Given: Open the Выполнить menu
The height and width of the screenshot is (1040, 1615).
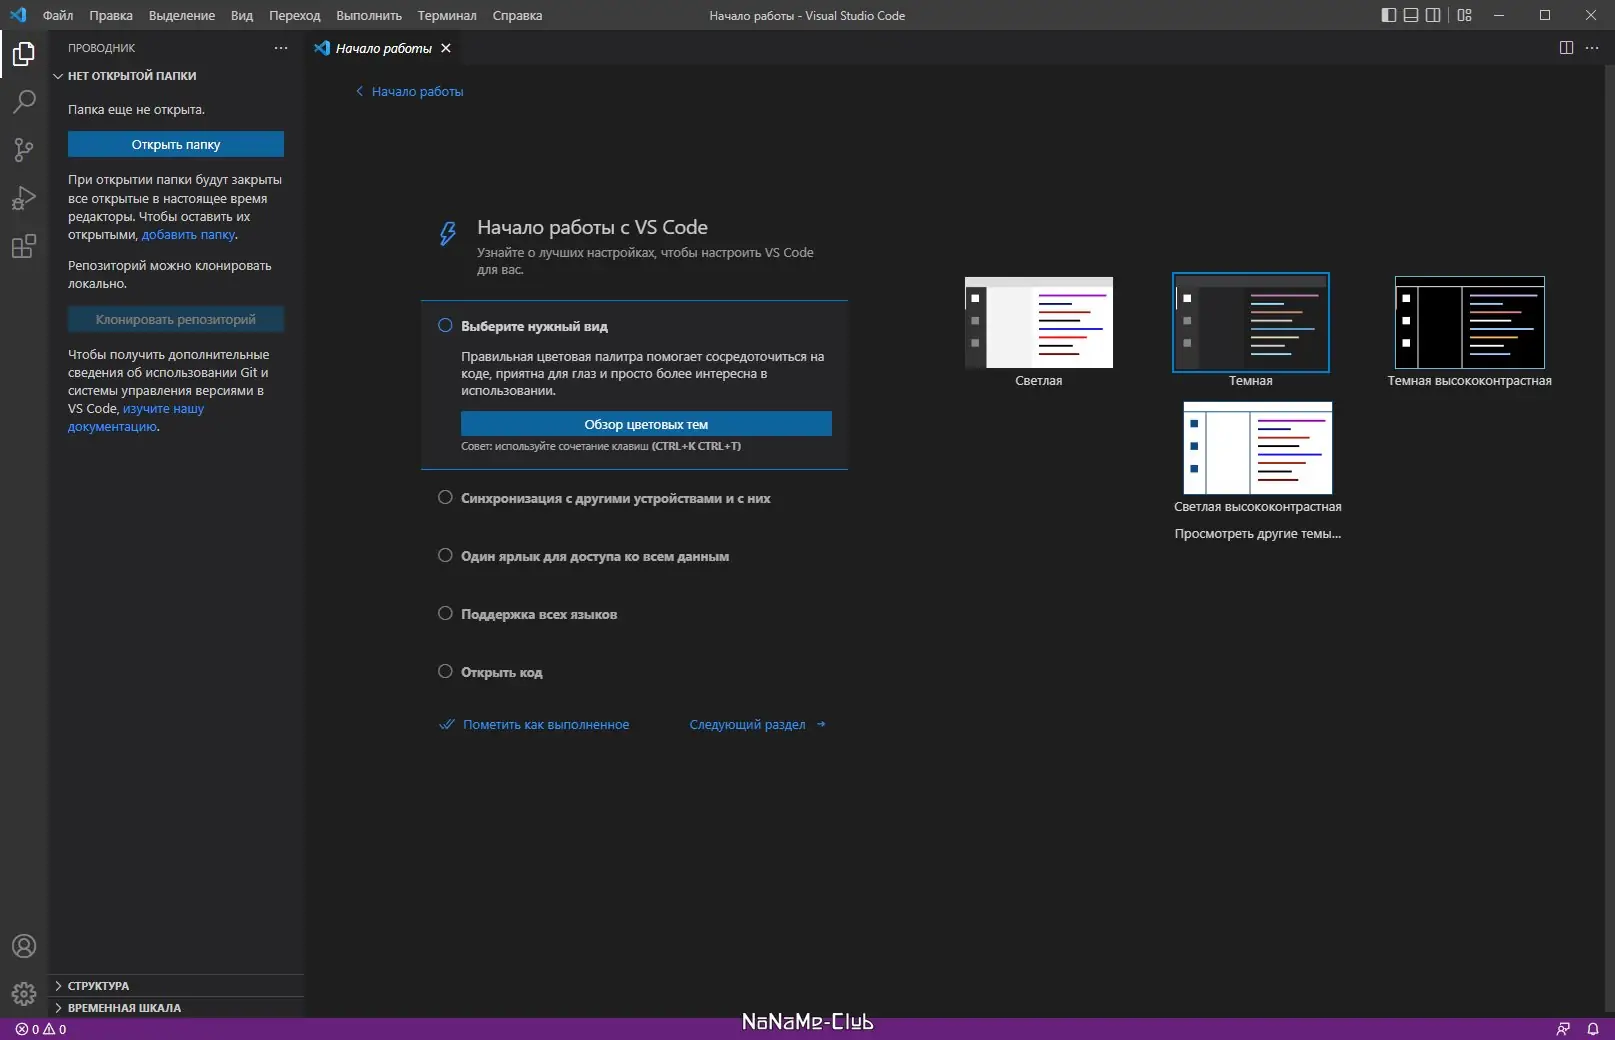Looking at the screenshot, I should pos(369,15).
